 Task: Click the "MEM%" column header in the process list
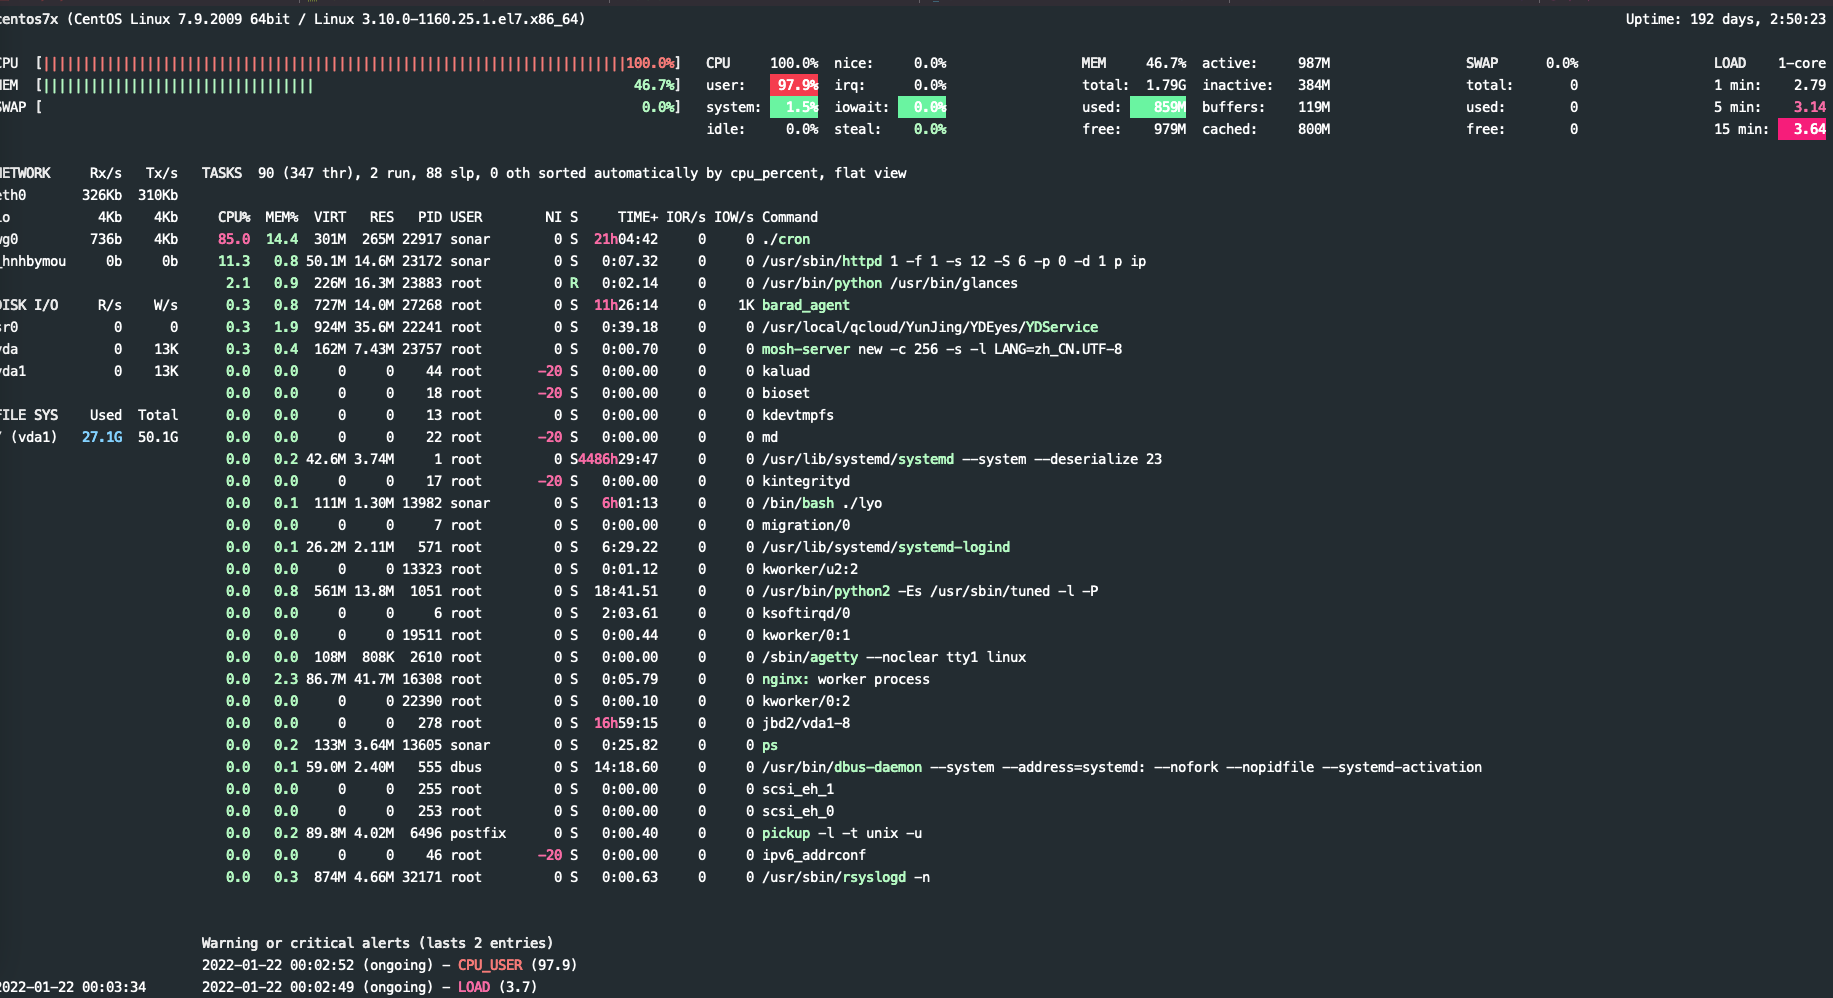click(x=282, y=217)
